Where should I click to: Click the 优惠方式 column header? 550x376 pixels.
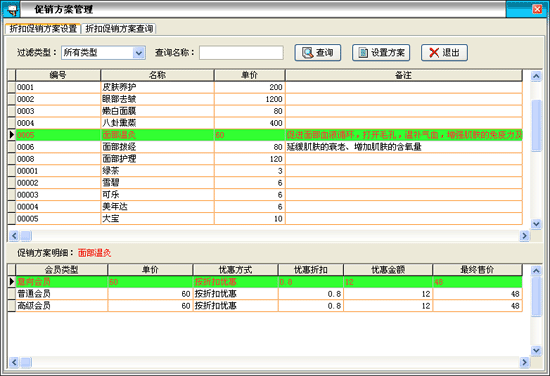[235, 270]
